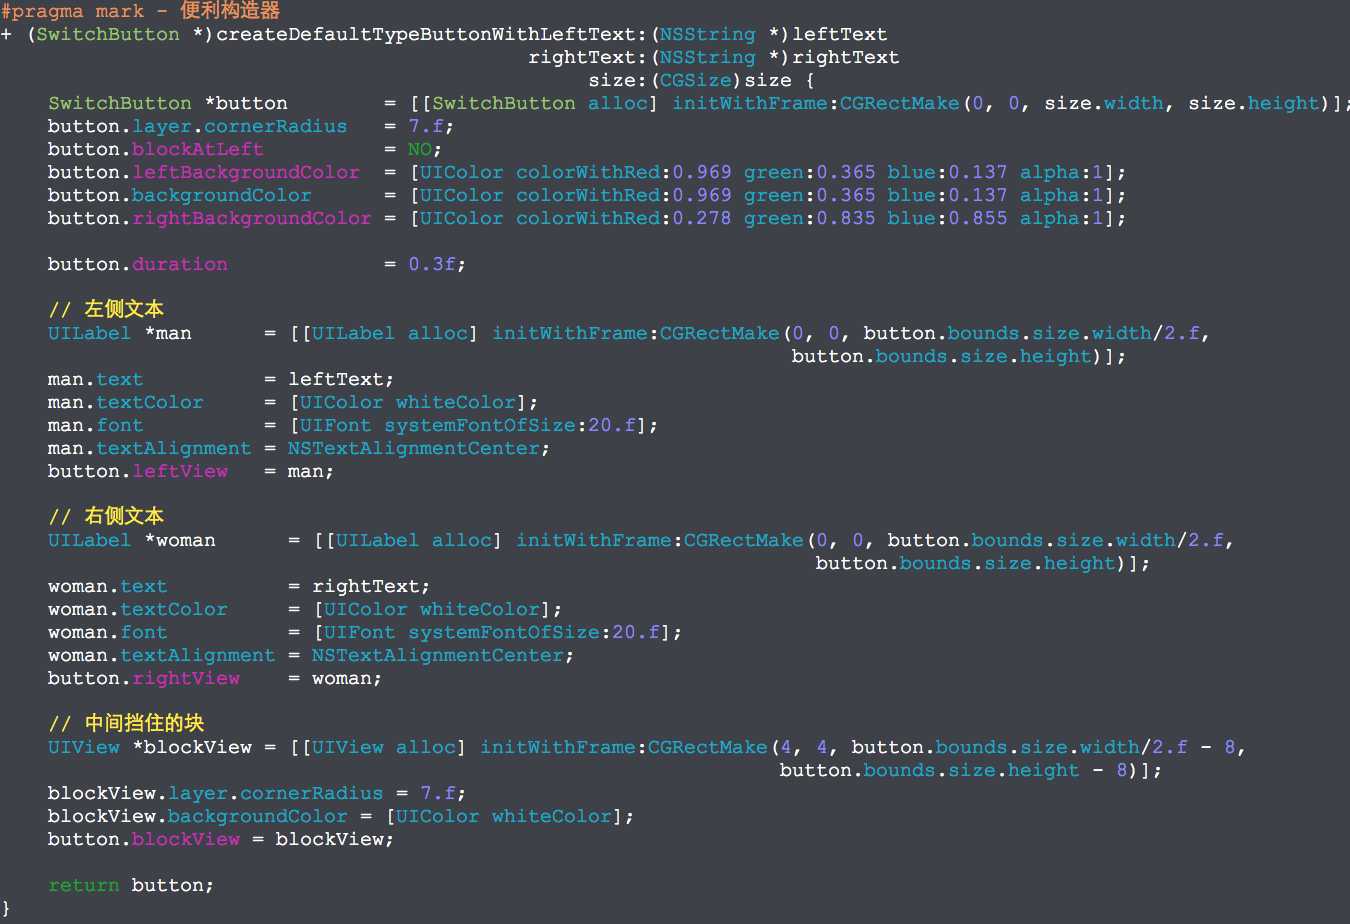Click the man.textColor property

point(126,402)
